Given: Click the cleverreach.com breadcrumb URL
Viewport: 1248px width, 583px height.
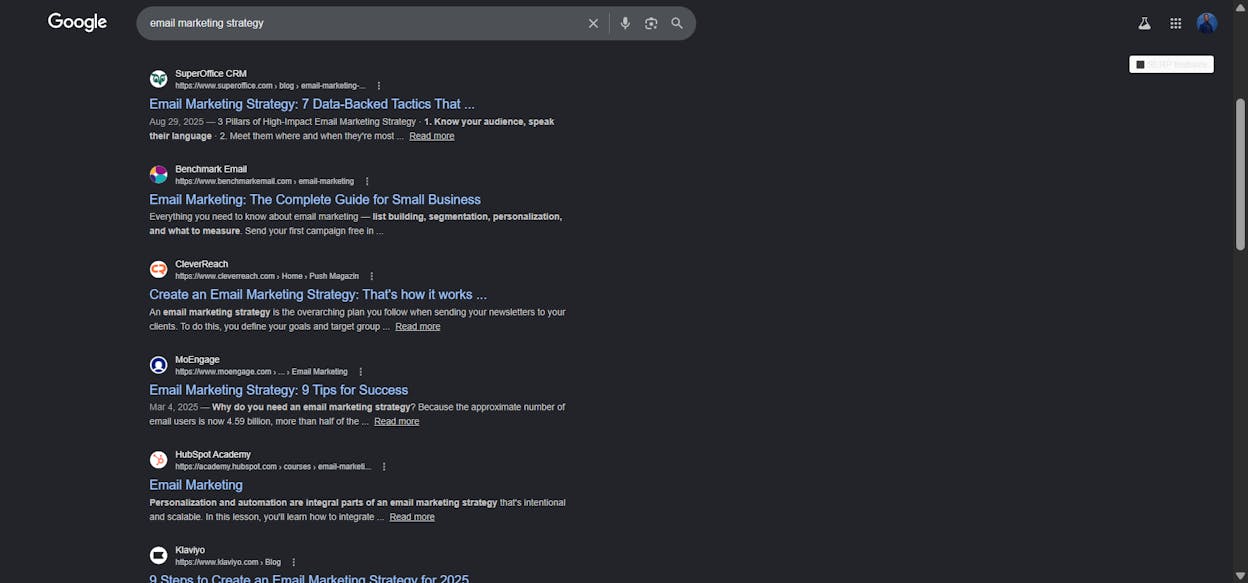Looking at the screenshot, I should 267,277.
